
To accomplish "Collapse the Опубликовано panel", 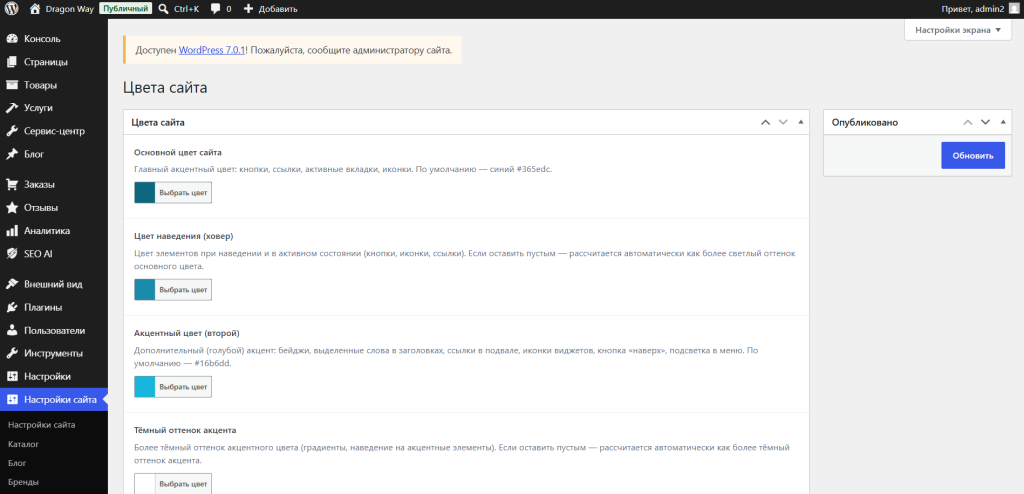I will pos(1004,122).
